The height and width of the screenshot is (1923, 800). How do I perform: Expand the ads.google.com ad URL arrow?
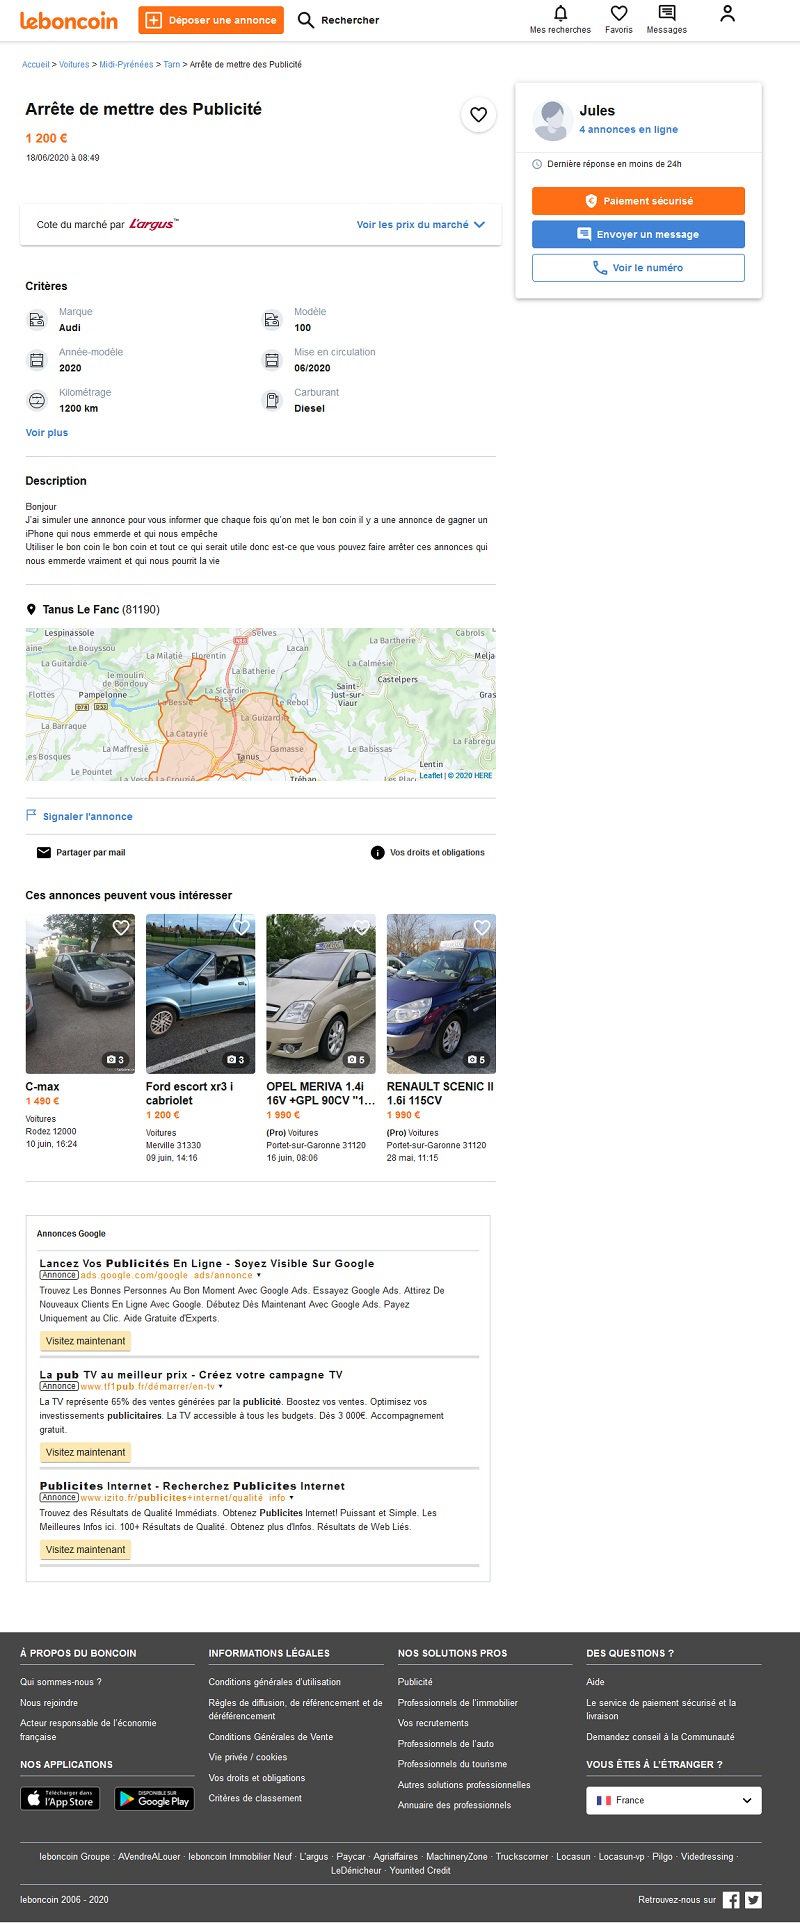click(259, 1275)
